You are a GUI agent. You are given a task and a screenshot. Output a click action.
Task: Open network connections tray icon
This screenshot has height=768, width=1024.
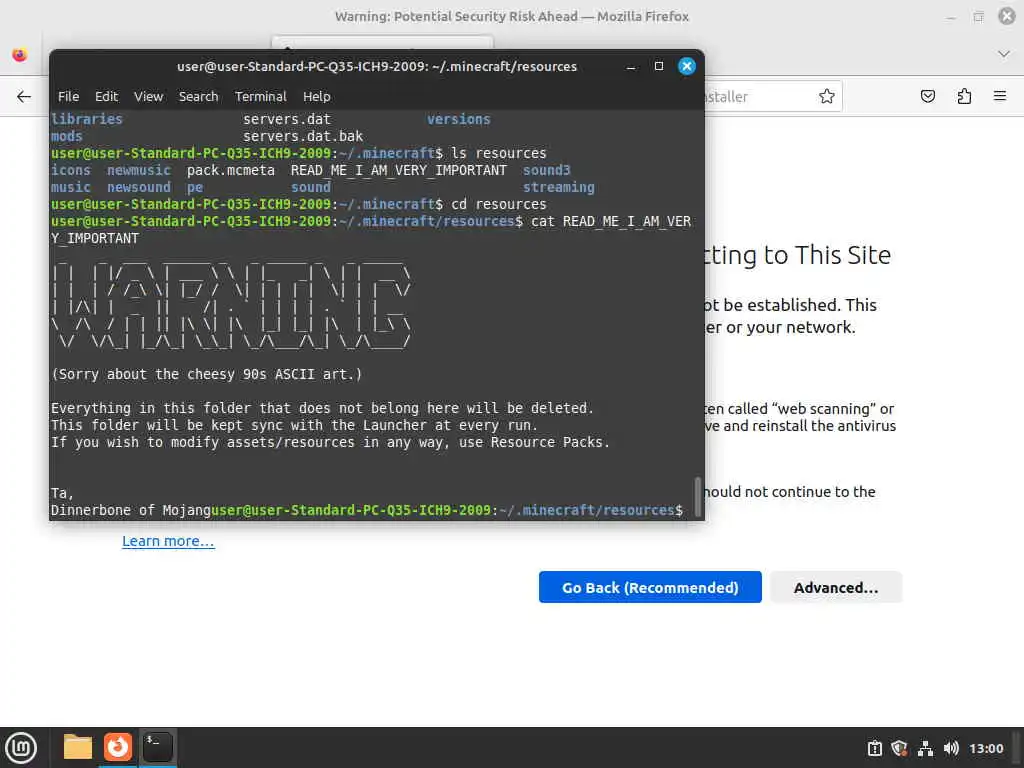925,748
